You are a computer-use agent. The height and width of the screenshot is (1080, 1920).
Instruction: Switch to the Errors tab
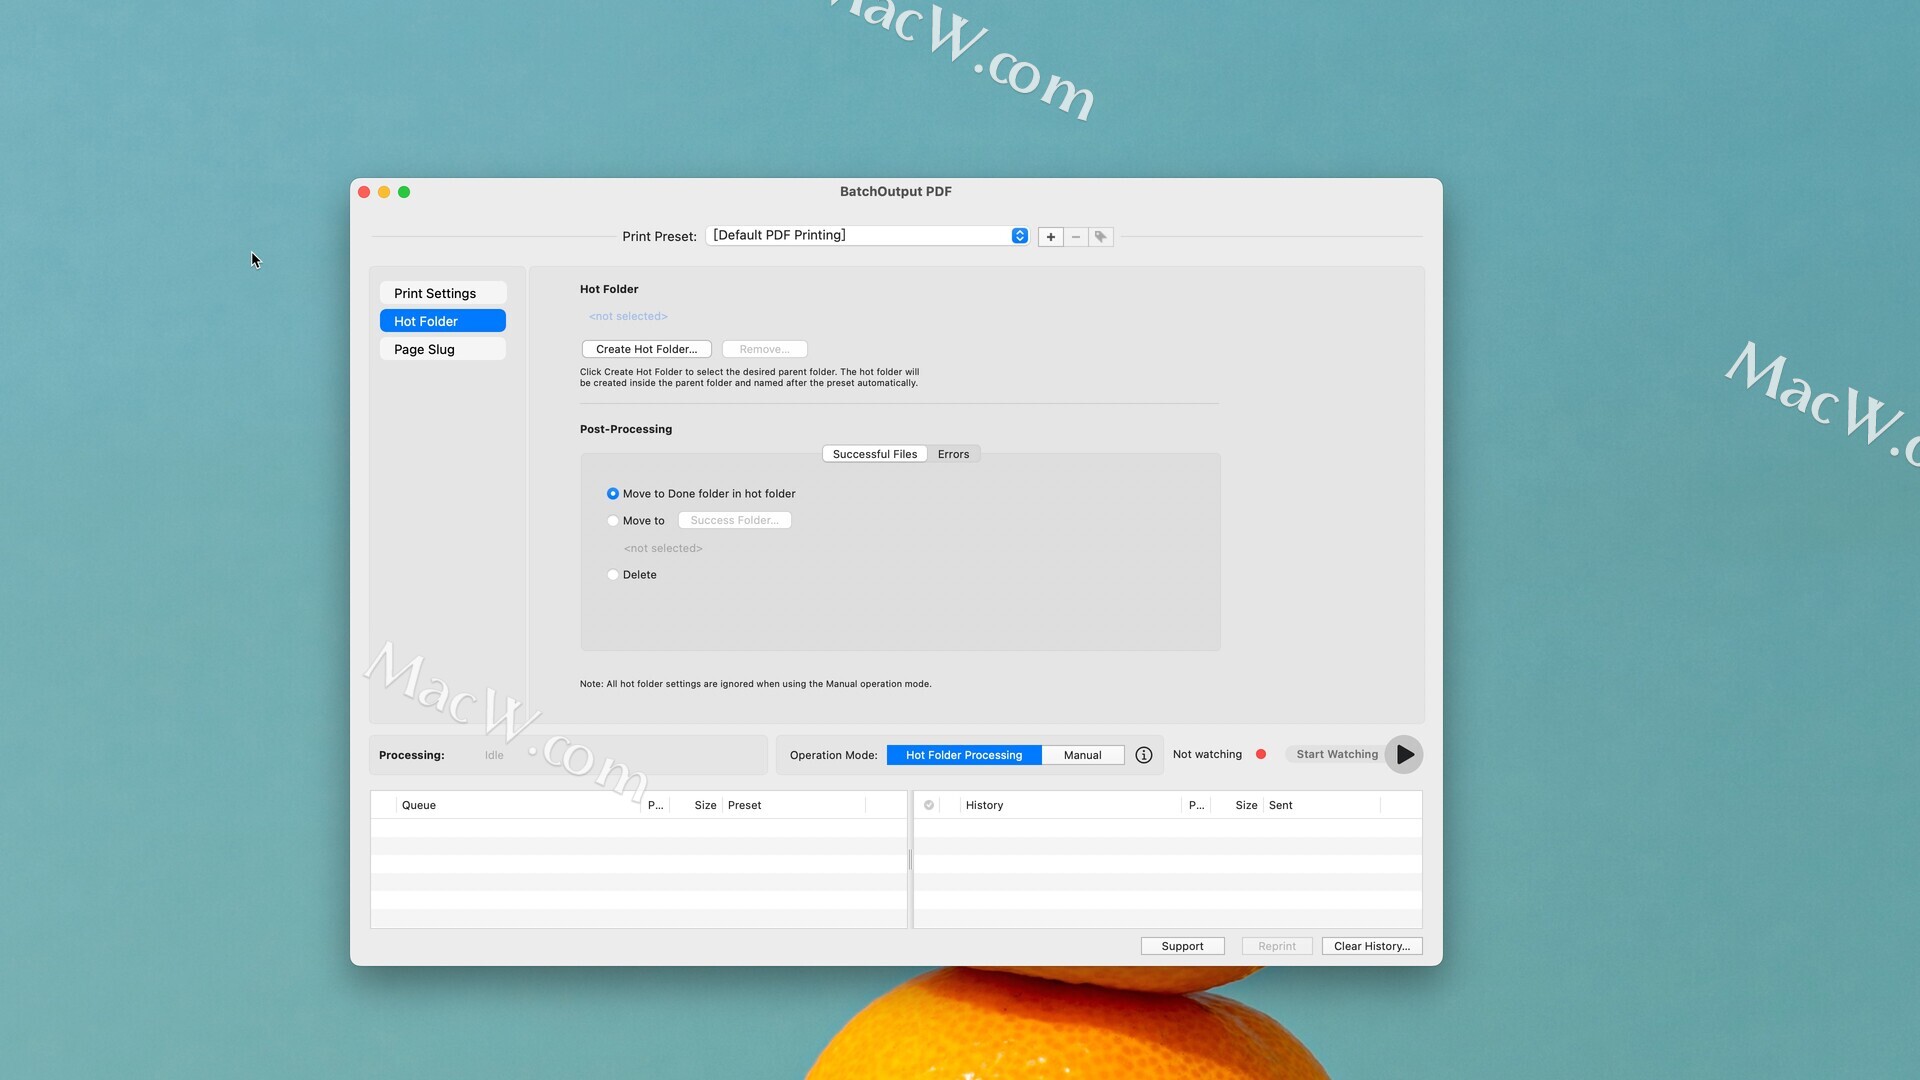[953, 454]
